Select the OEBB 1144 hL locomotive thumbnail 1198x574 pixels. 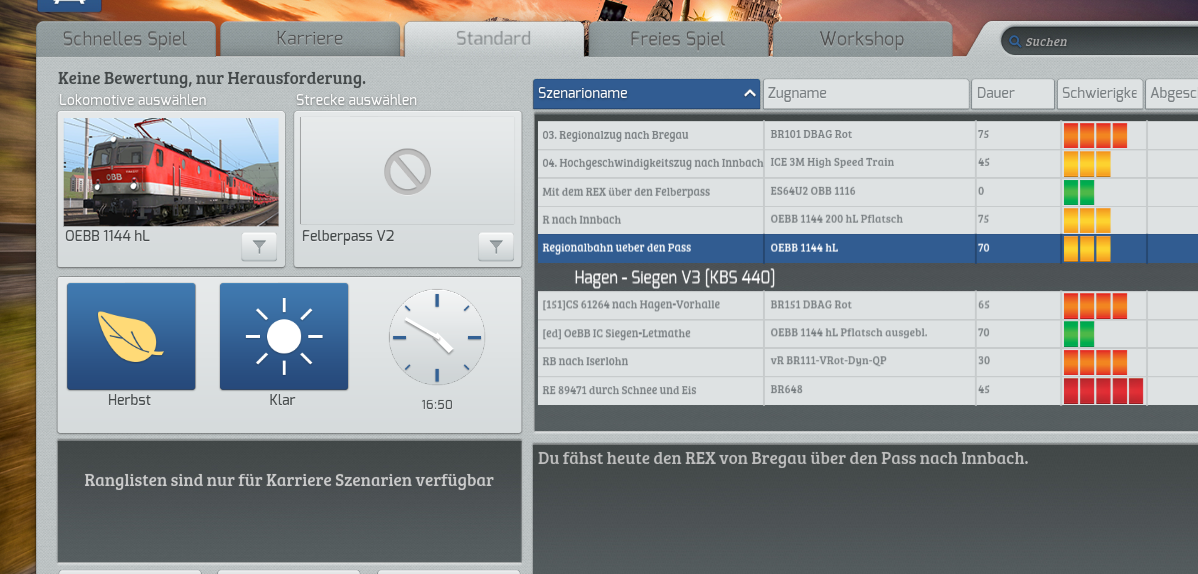pos(171,171)
